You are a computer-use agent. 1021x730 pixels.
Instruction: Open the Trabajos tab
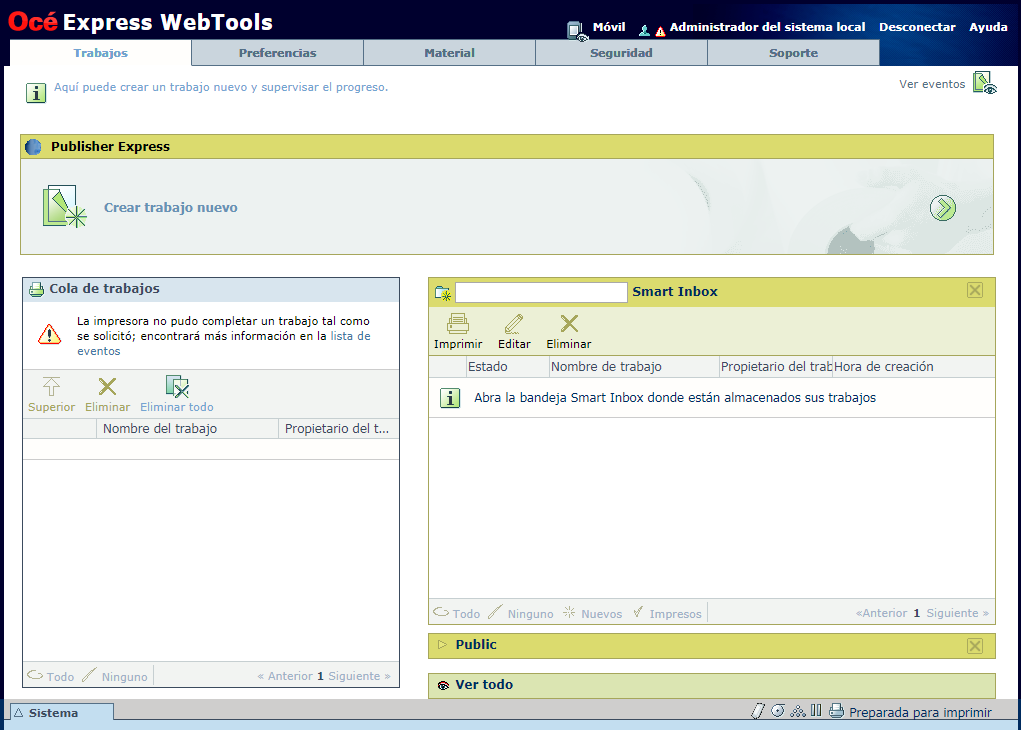tap(100, 53)
